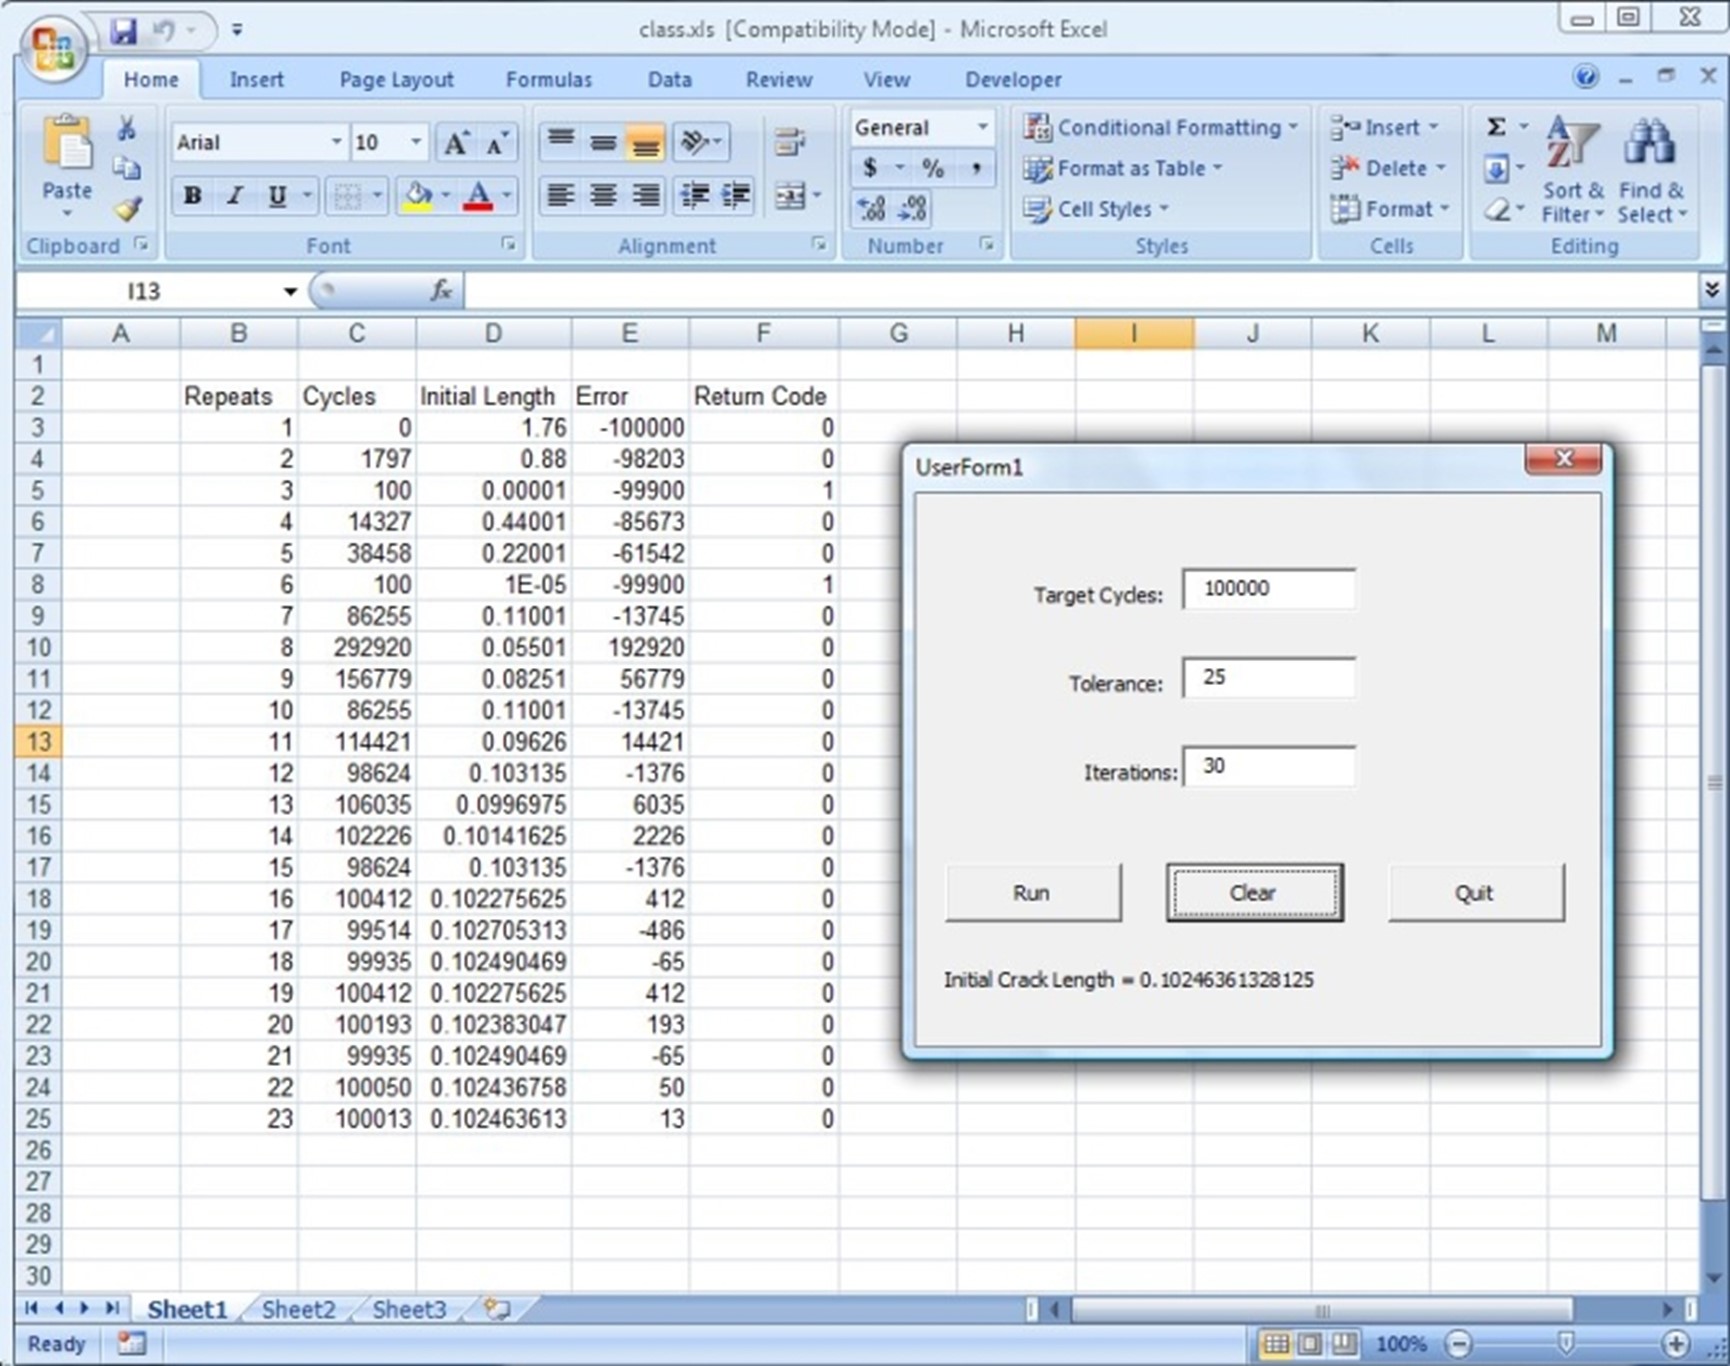
Task: Click the Grow Font icon
Action: [456, 143]
